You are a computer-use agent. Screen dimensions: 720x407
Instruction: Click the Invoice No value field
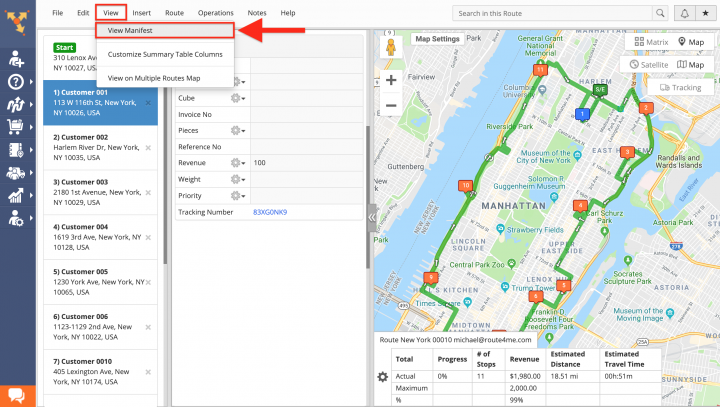307,114
